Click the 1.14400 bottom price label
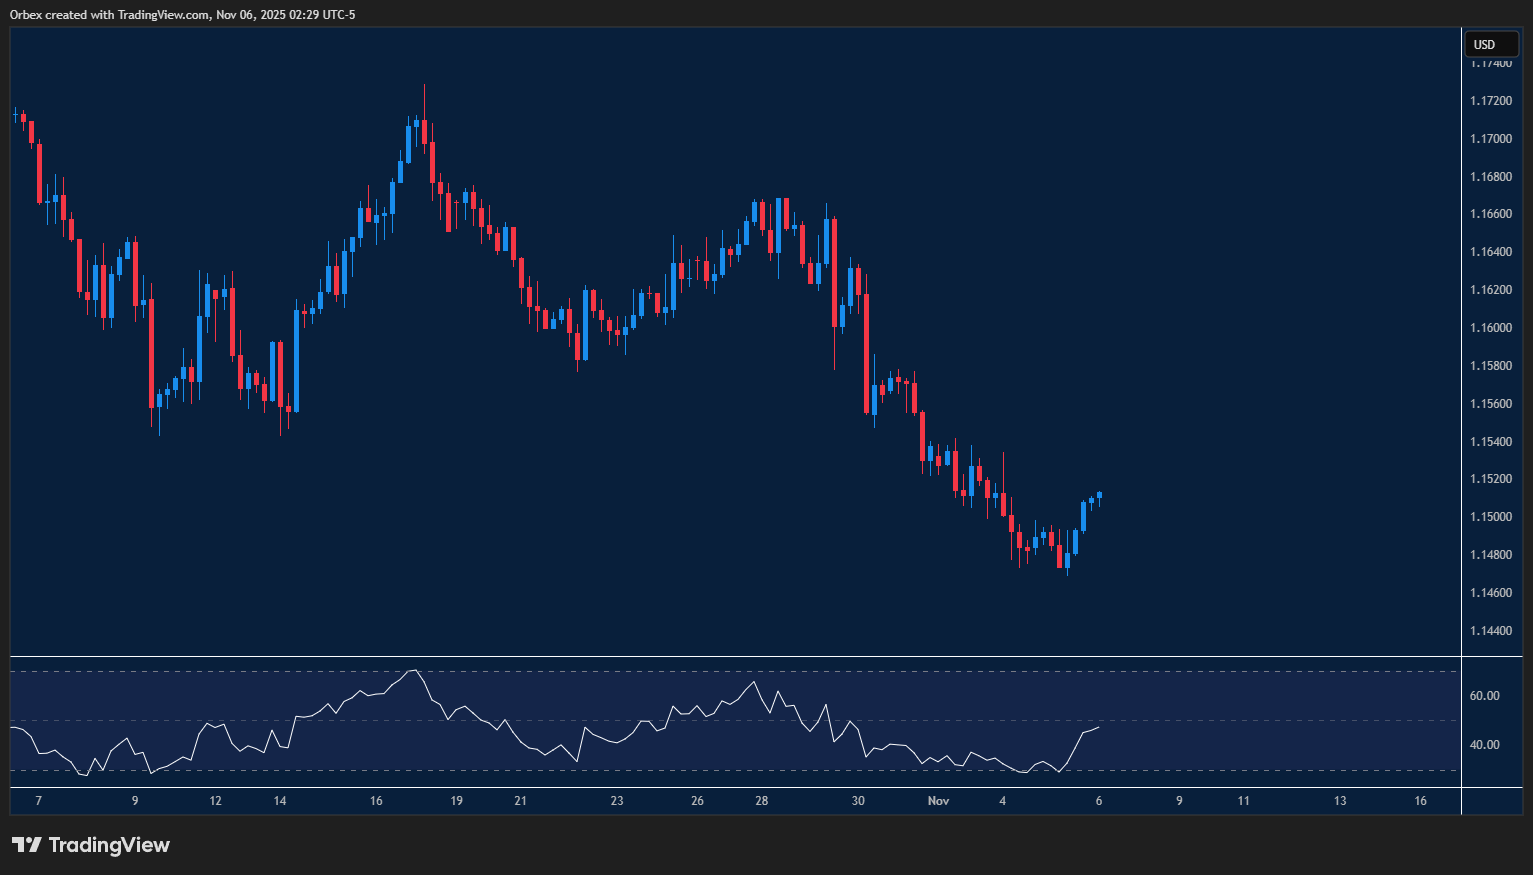1533x875 pixels. (1489, 631)
